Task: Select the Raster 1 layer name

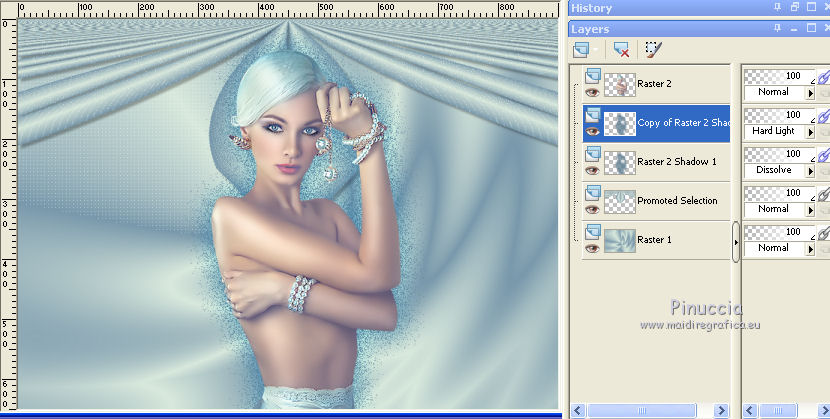Action: [x=654, y=240]
